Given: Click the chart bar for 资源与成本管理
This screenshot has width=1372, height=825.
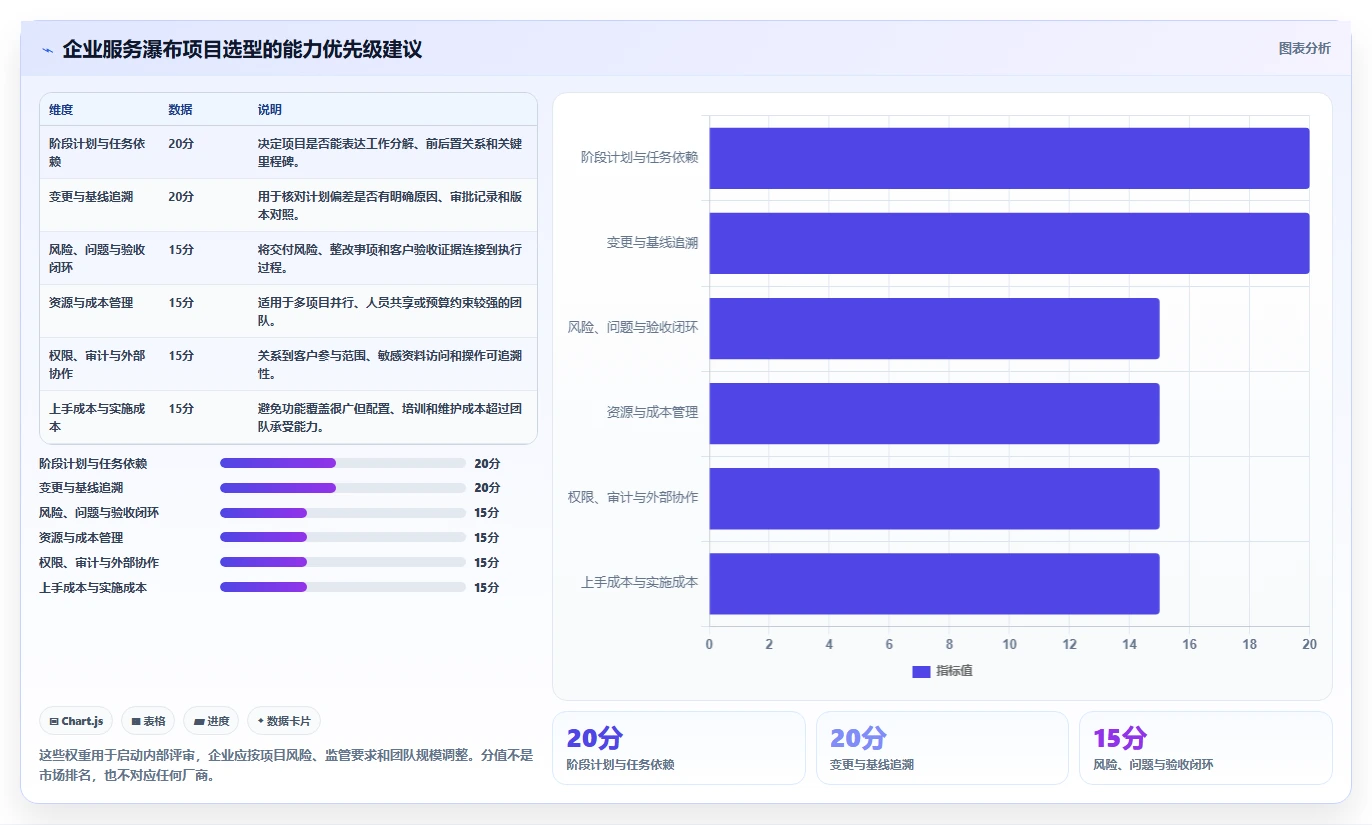Looking at the screenshot, I should (934, 413).
